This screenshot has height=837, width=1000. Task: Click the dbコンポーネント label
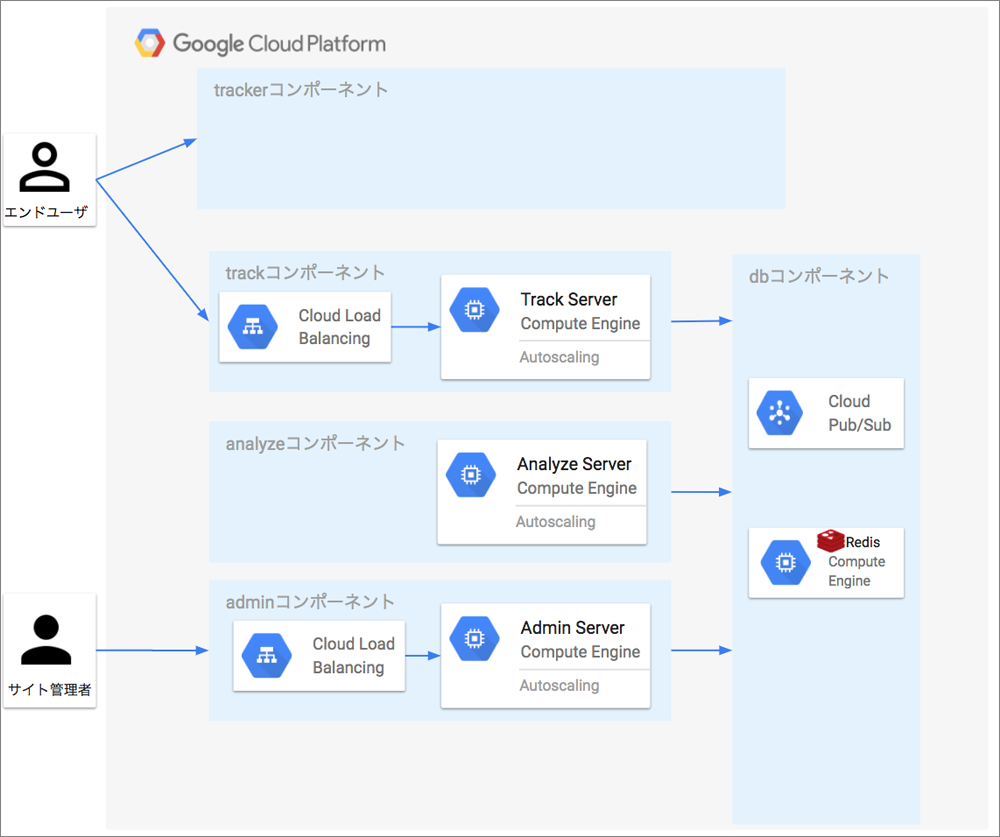tap(818, 276)
